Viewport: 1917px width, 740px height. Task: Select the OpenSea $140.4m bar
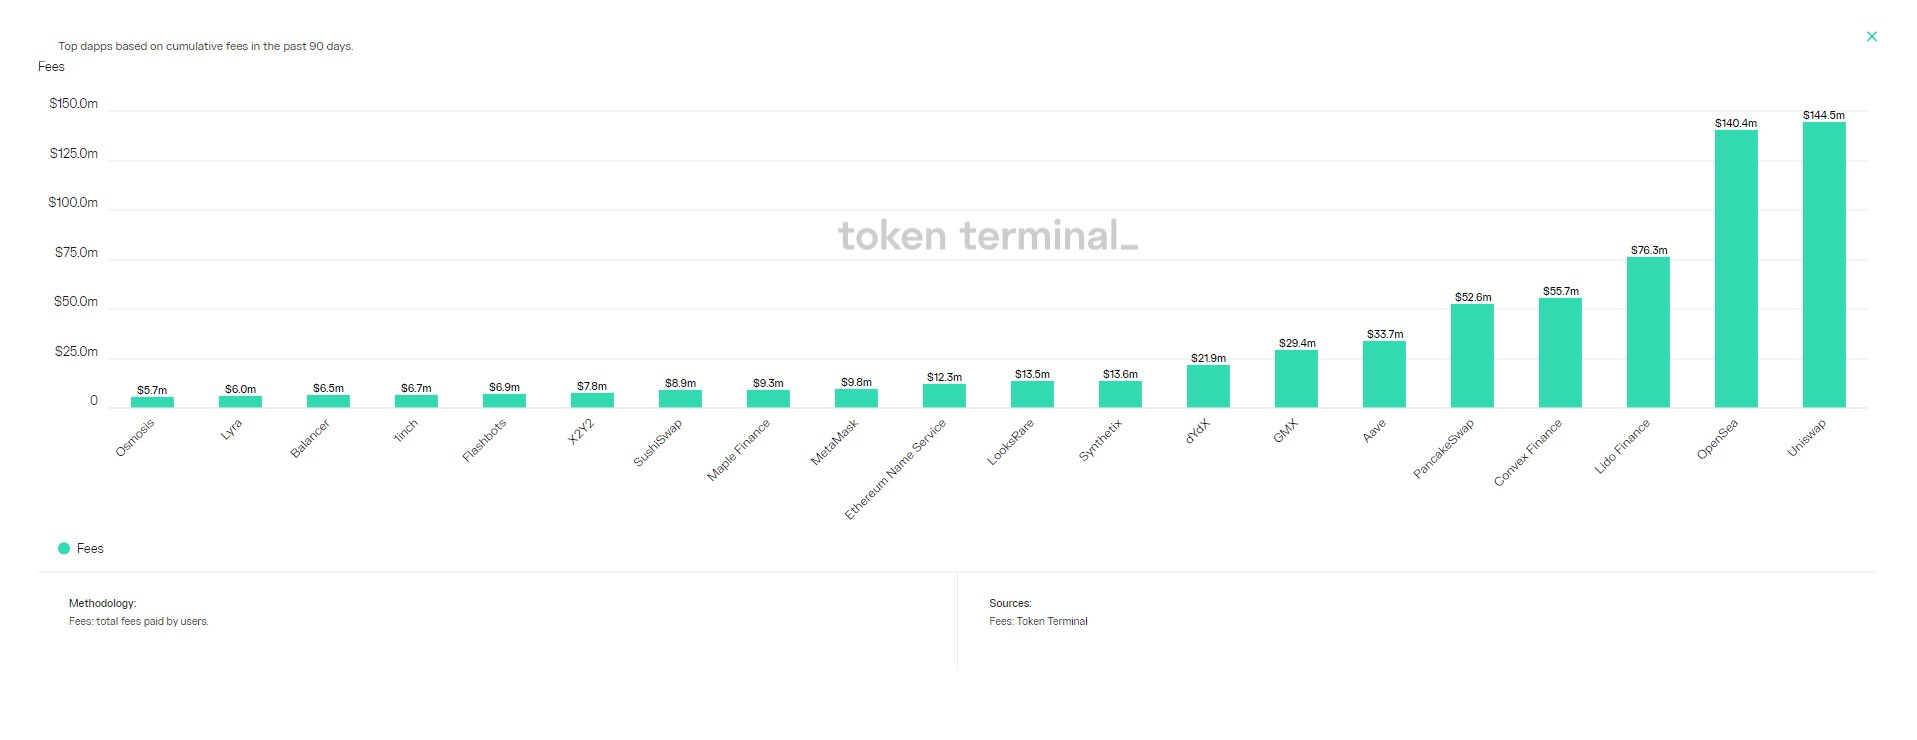1735,269
